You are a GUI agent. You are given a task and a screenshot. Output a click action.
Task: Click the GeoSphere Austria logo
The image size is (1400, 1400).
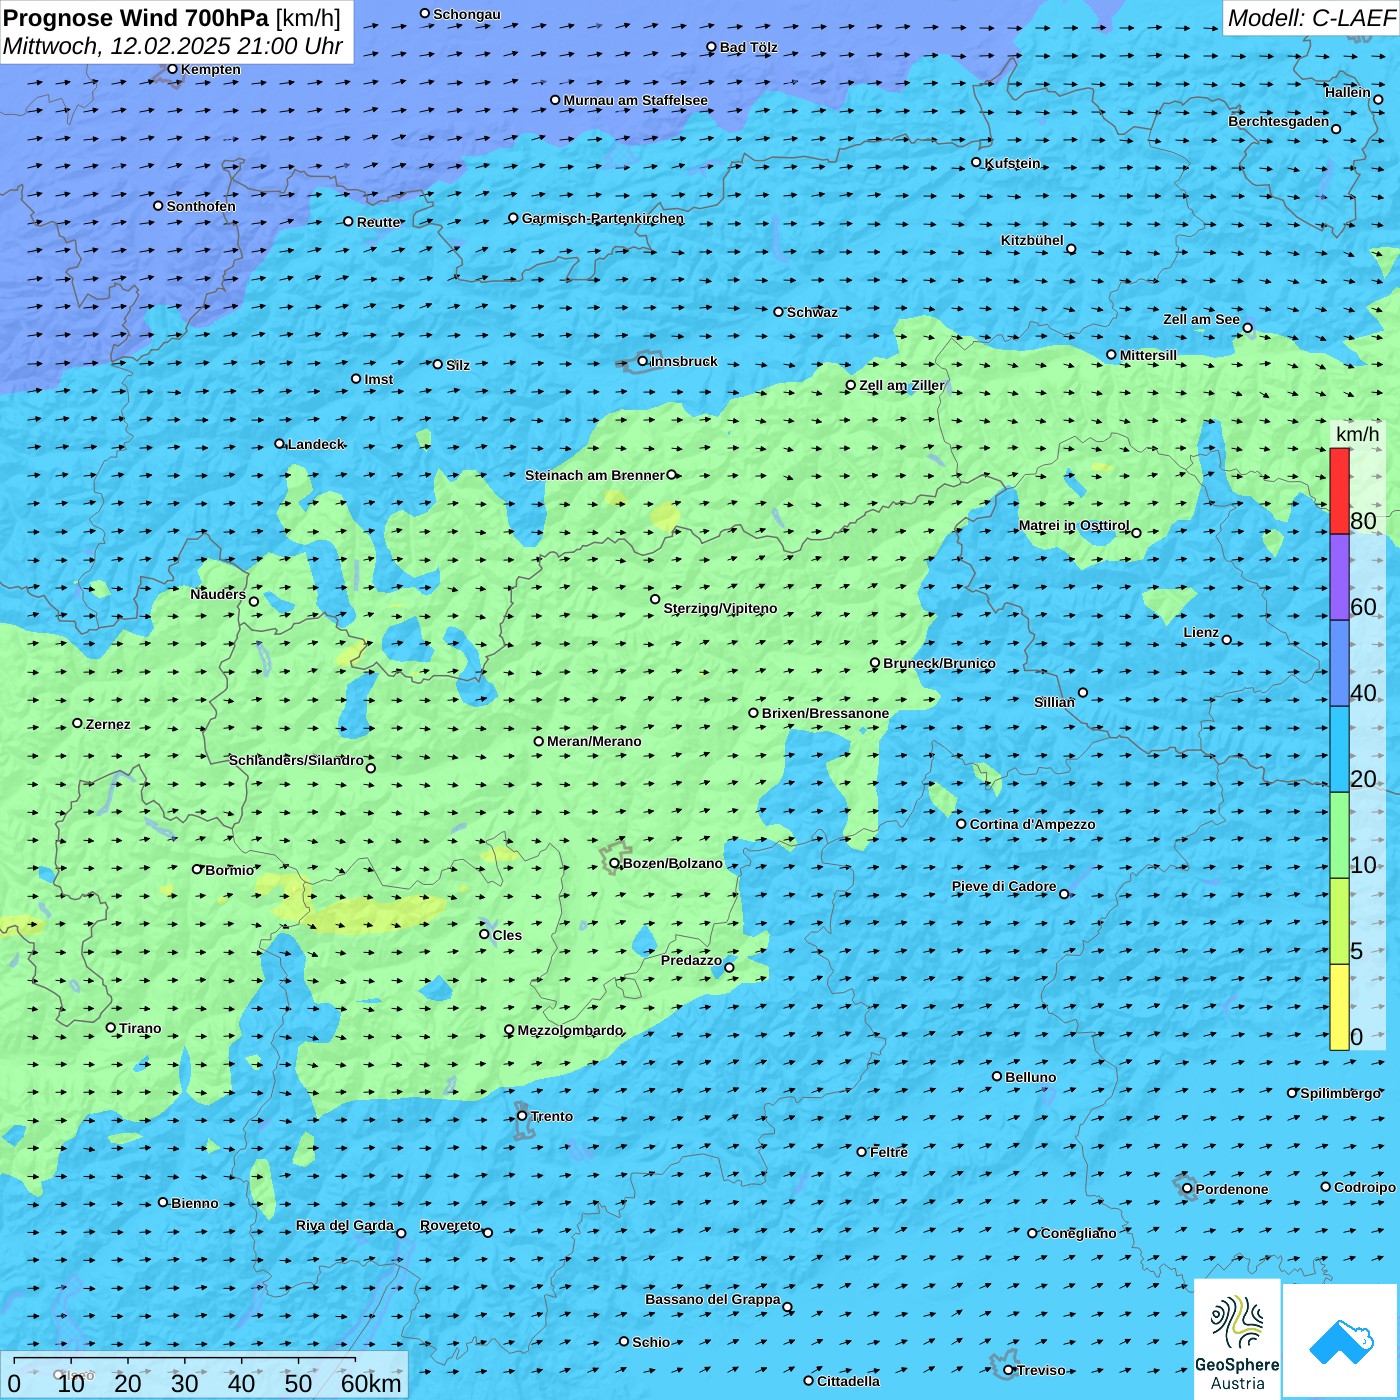[1237, 1340]
